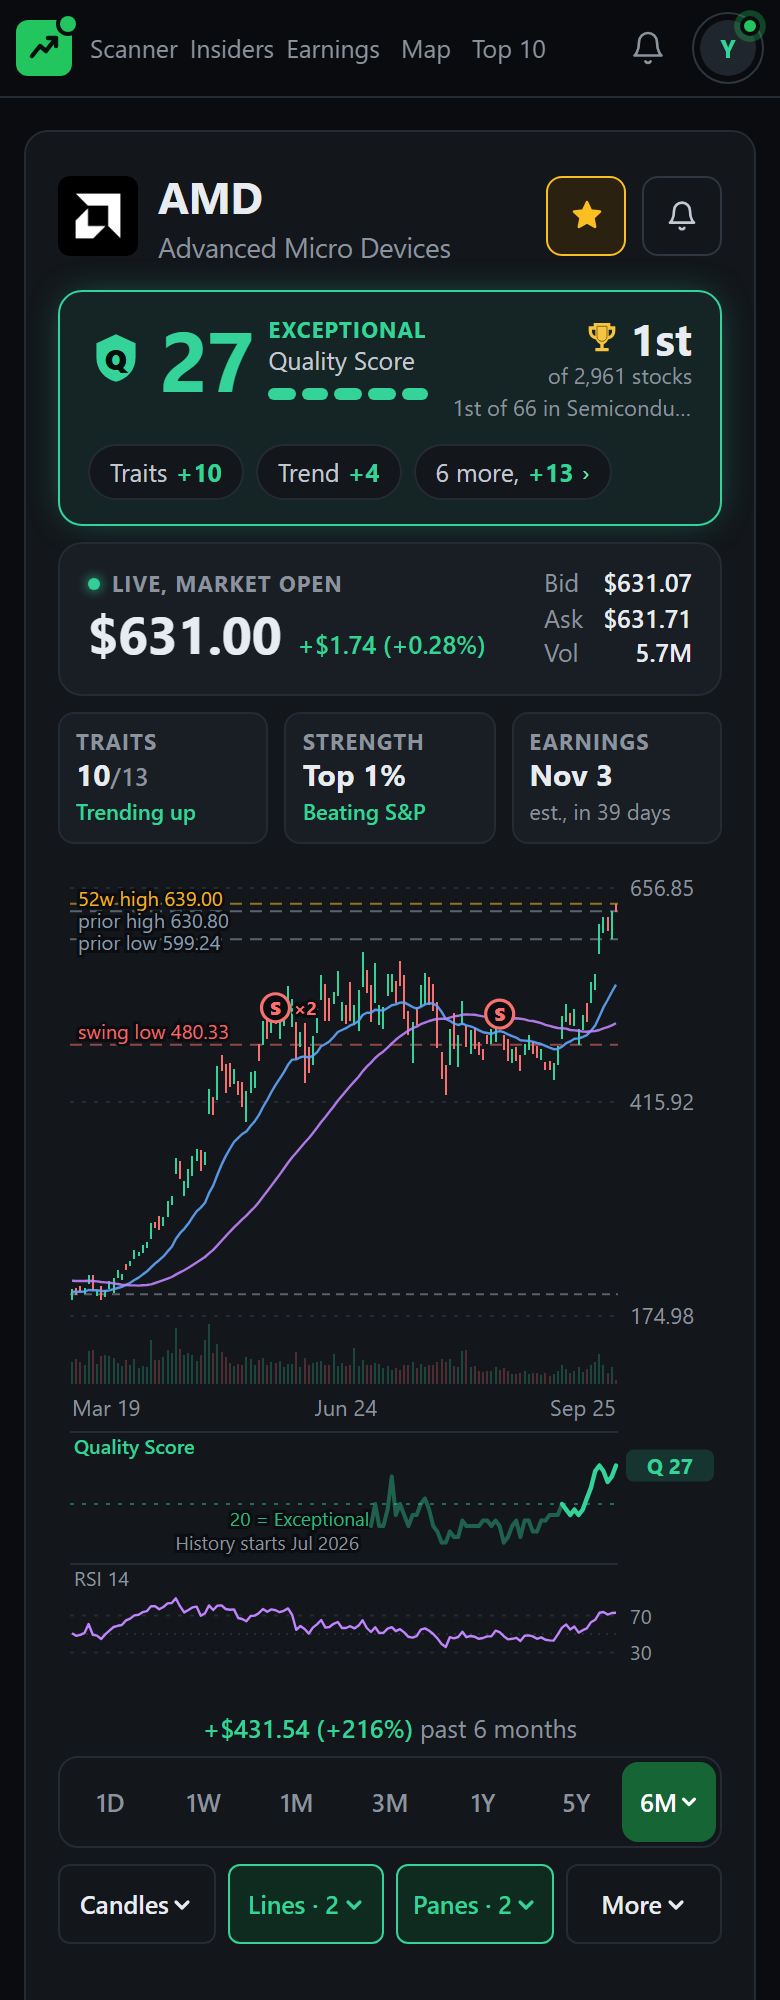Open the Y user profile avatar
The image size is (780, 2000).
(727, 48)
